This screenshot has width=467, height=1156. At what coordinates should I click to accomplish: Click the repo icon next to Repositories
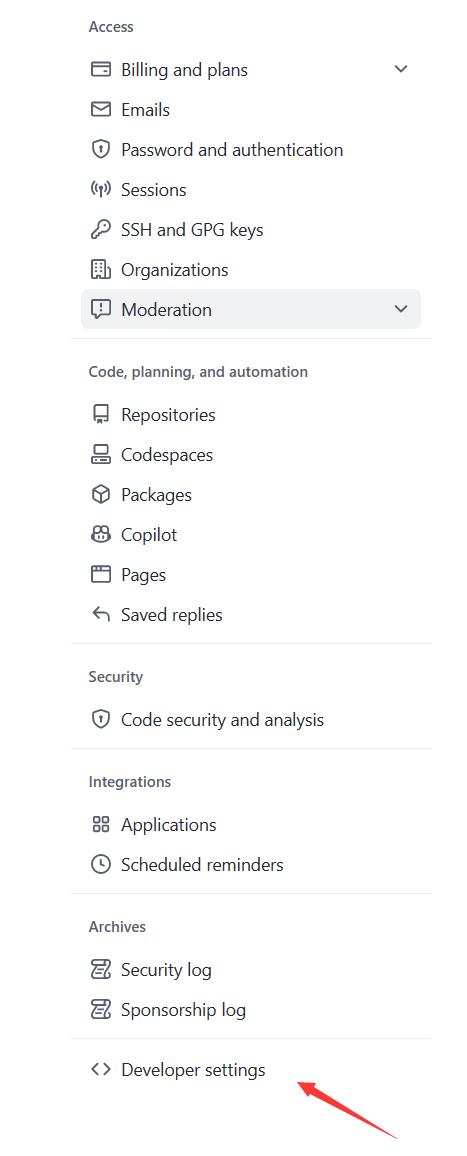pos(100,414)
